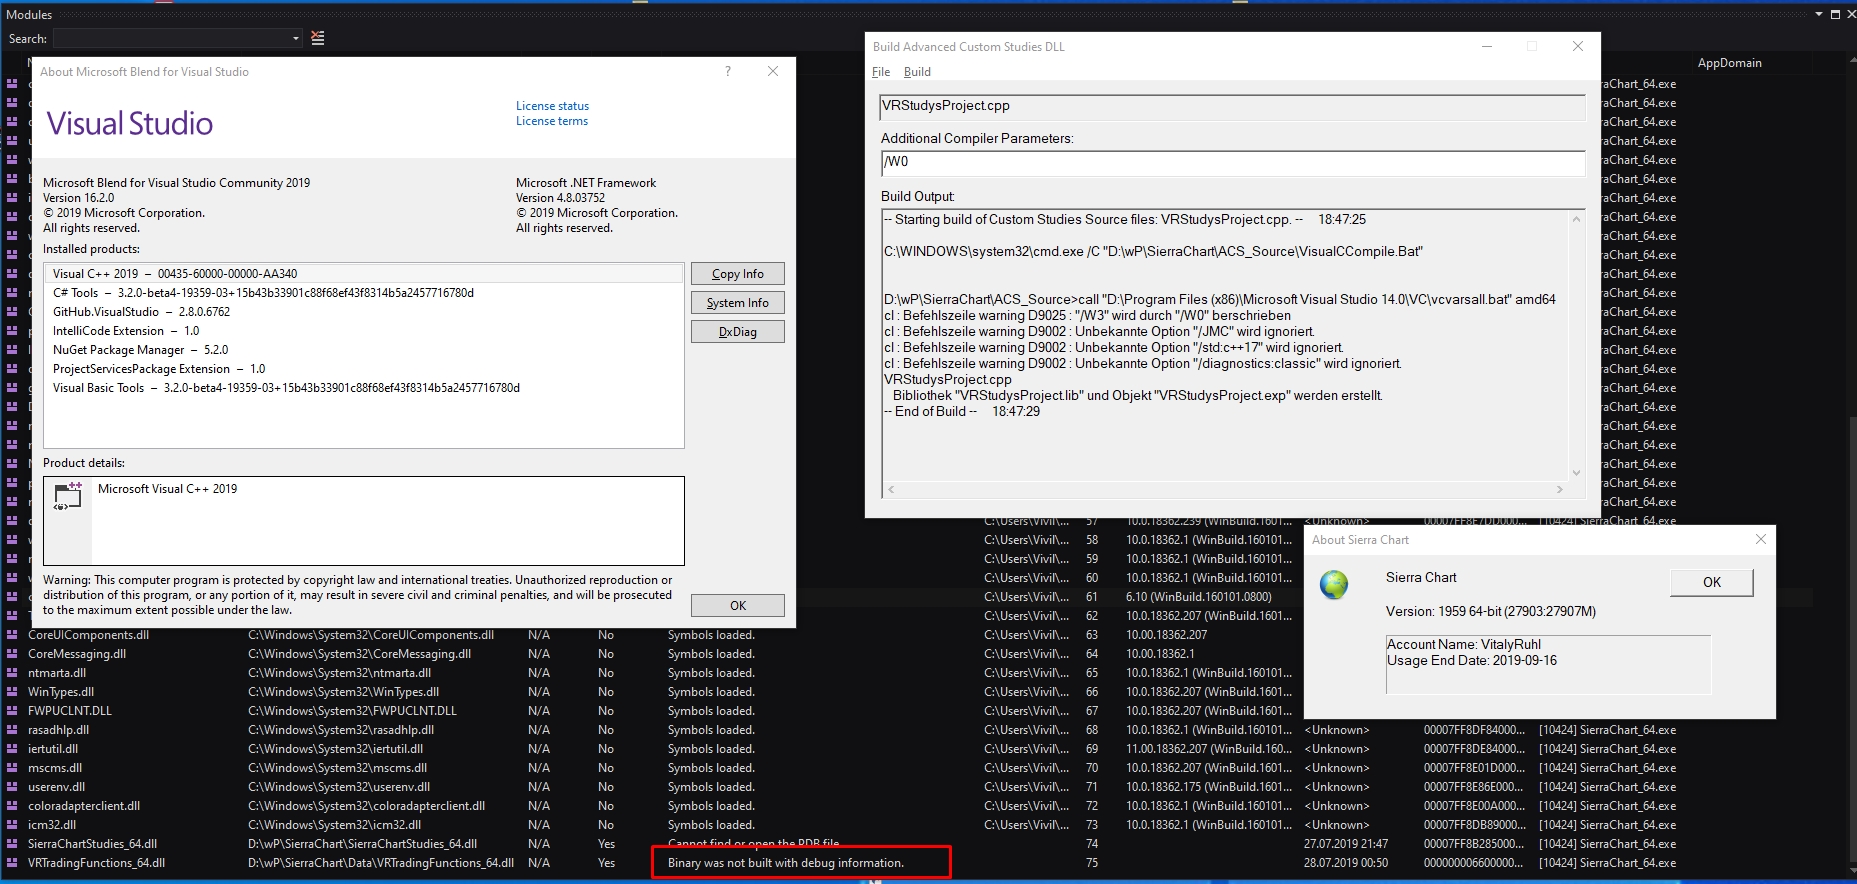The width and height of the screenshot is (1857, 884).
Task: Select installed product "Visual C++ 2019"
Action: tap(364, 274)
